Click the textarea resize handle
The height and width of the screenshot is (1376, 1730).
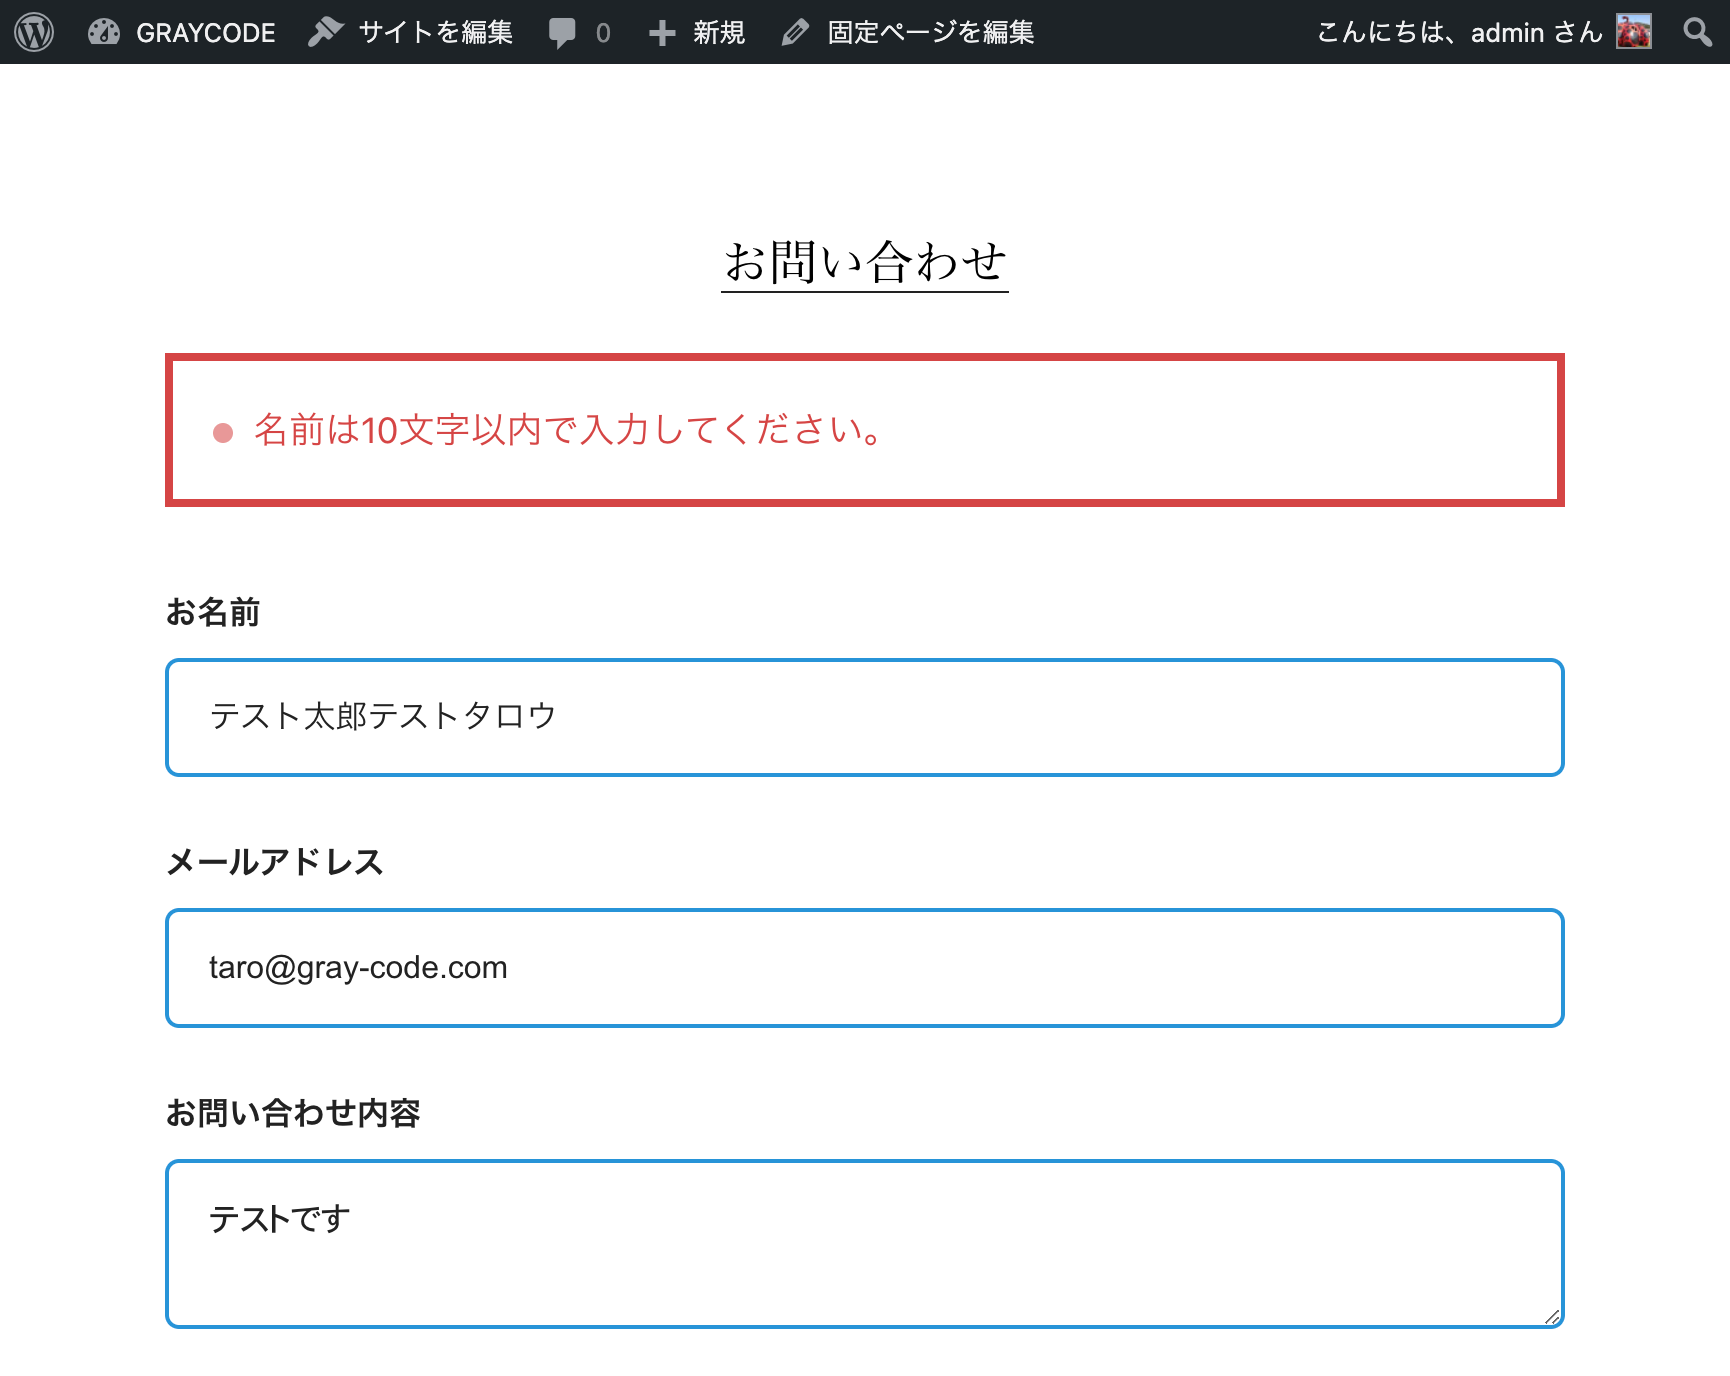(1552, 1316)
